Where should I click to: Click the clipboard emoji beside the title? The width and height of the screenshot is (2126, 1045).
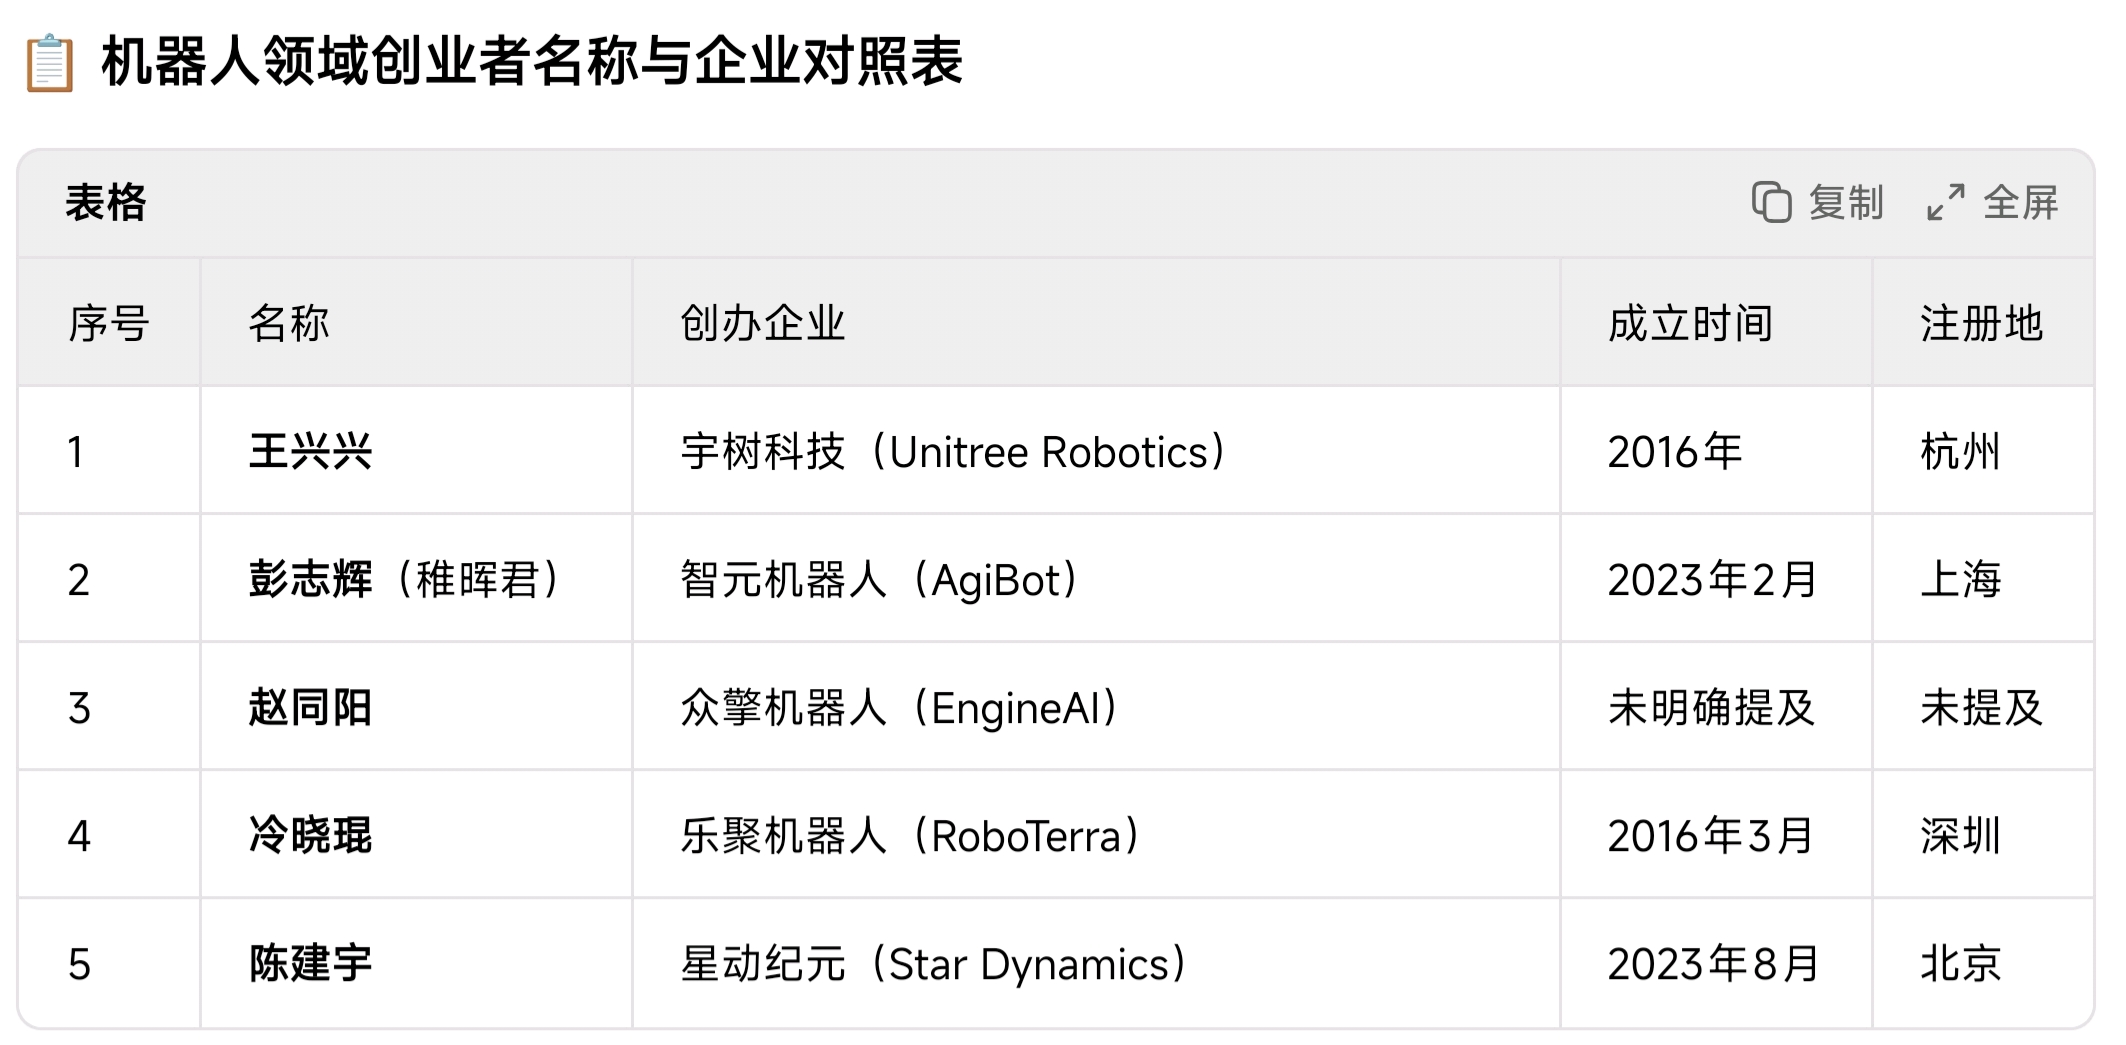(49, 63)
